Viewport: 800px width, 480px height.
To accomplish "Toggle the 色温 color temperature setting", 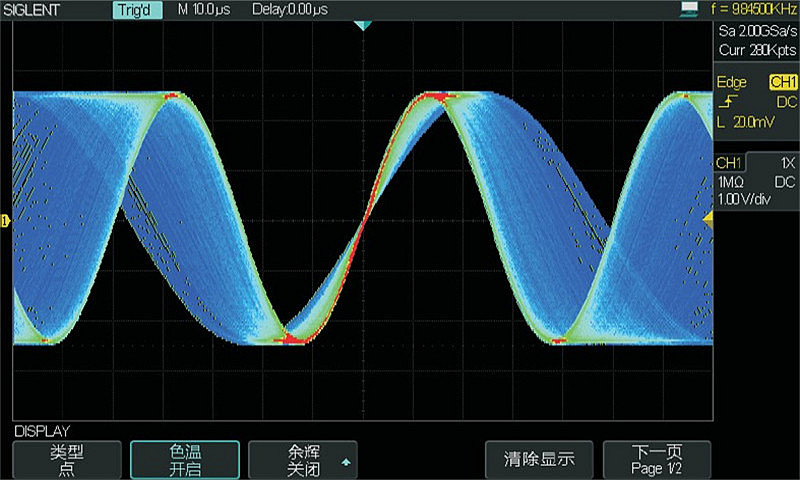I will pos(185,460).
